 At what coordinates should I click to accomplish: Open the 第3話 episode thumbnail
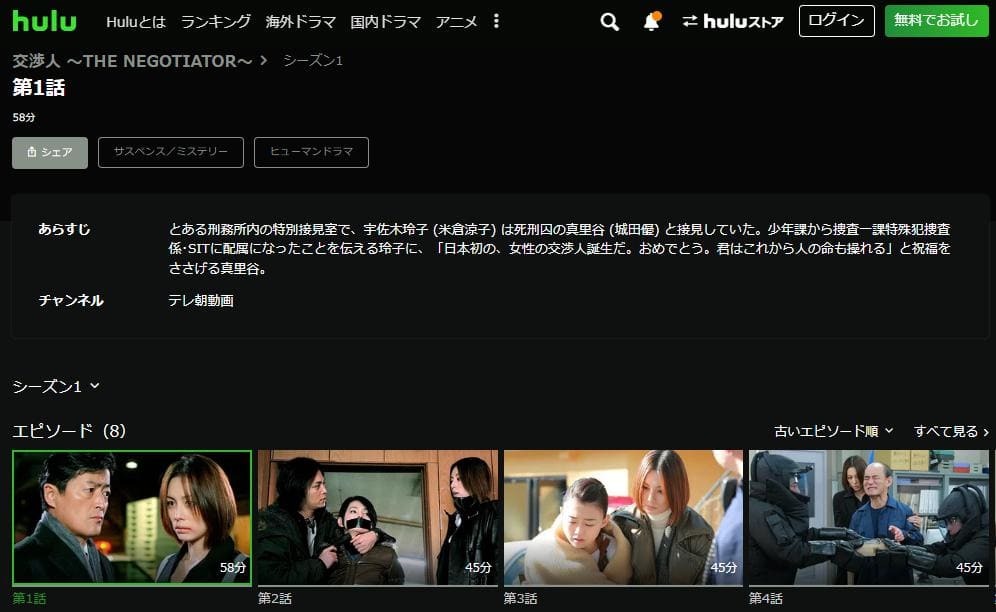[x=623, y=518]
